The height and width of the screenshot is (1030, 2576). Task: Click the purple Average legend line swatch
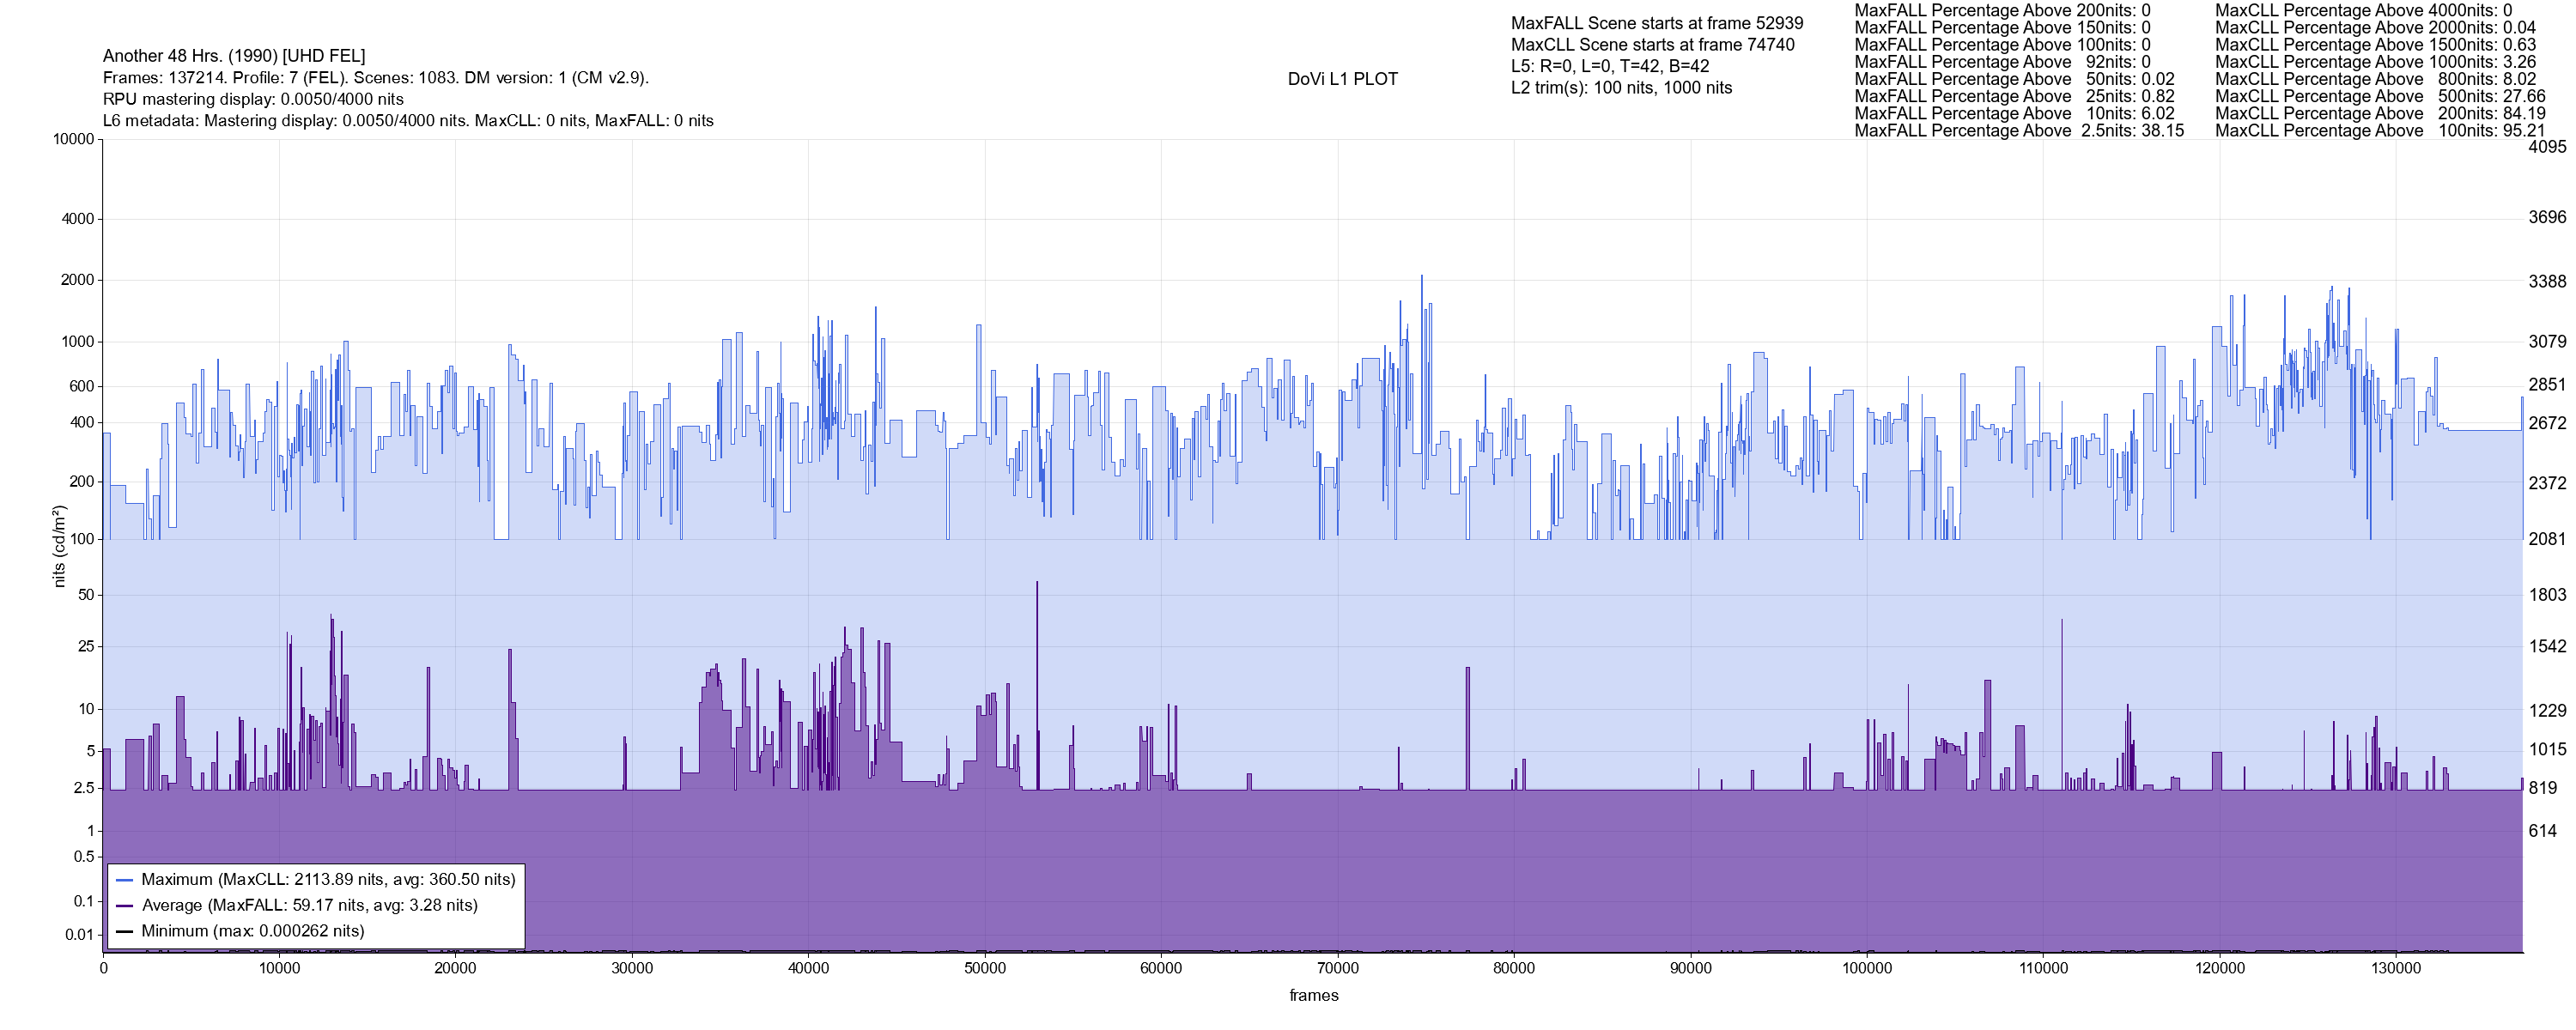point(124,906)
